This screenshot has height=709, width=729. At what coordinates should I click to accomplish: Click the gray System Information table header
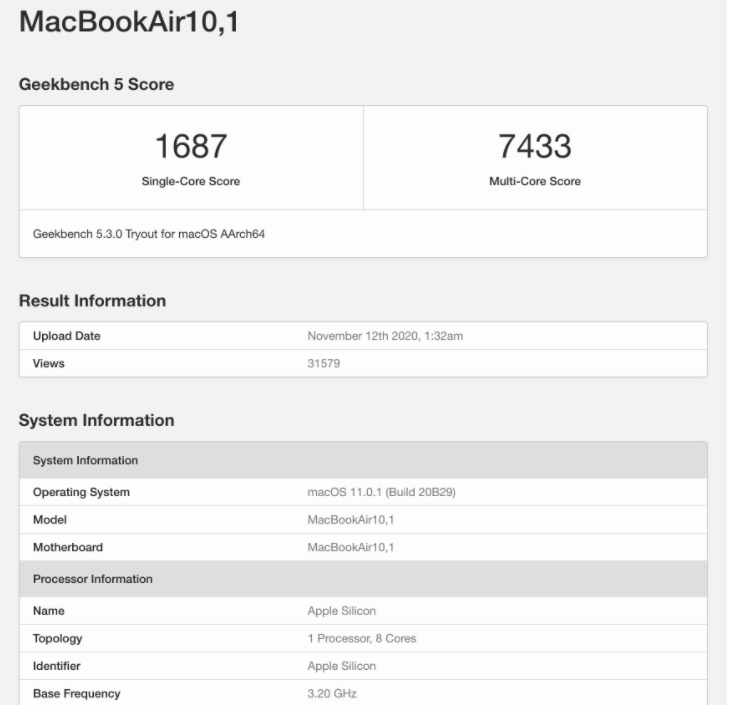(x=363, y=460)
